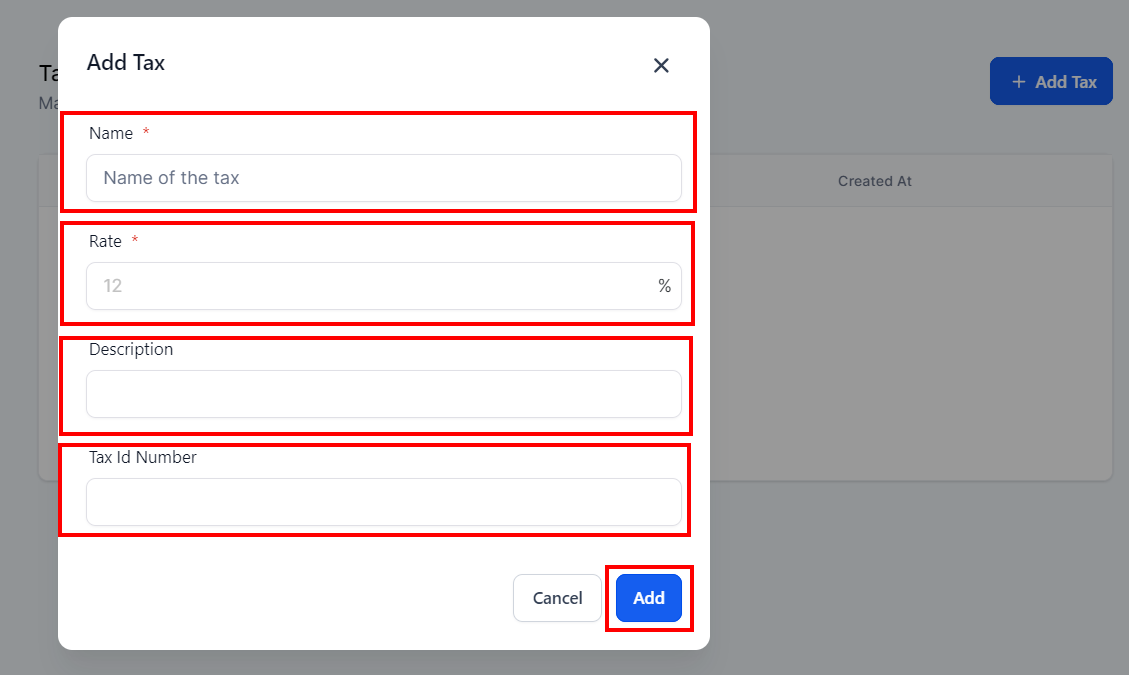Click the Name of the tax field
This screenshot has width=1129, height=675.
[384, 178]
